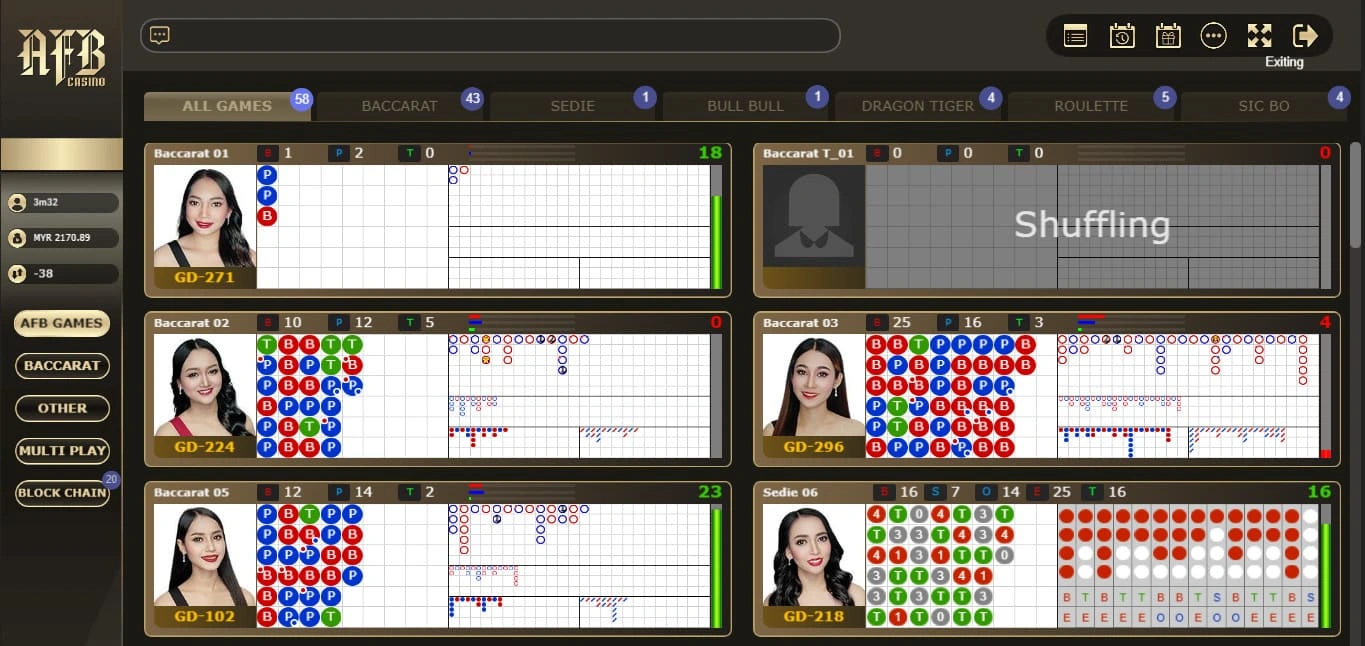Toggle fullscreen with the expand arrows icon
1365x646 pixels.
tap(1259, 36)
